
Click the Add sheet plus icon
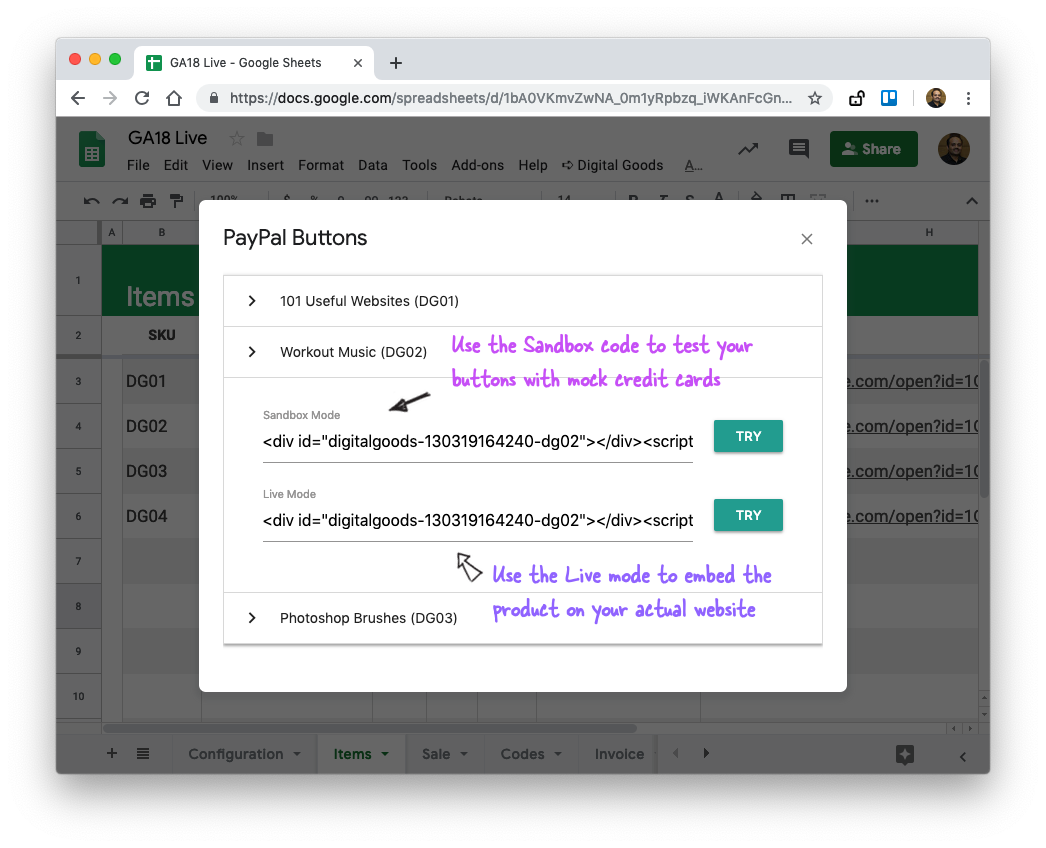click(x=111, y=753)
